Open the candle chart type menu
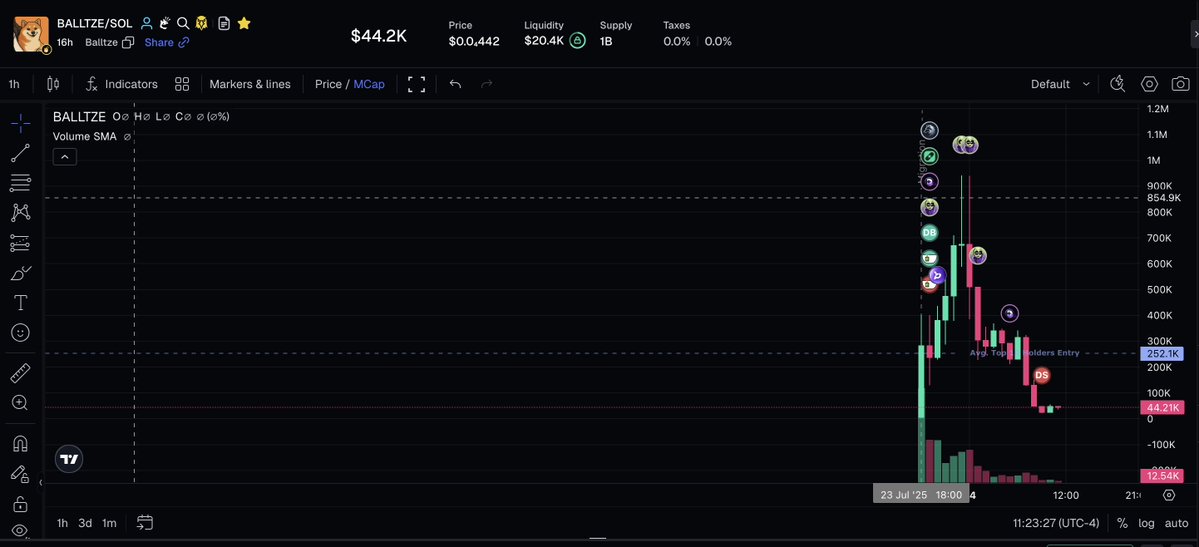 53,84
